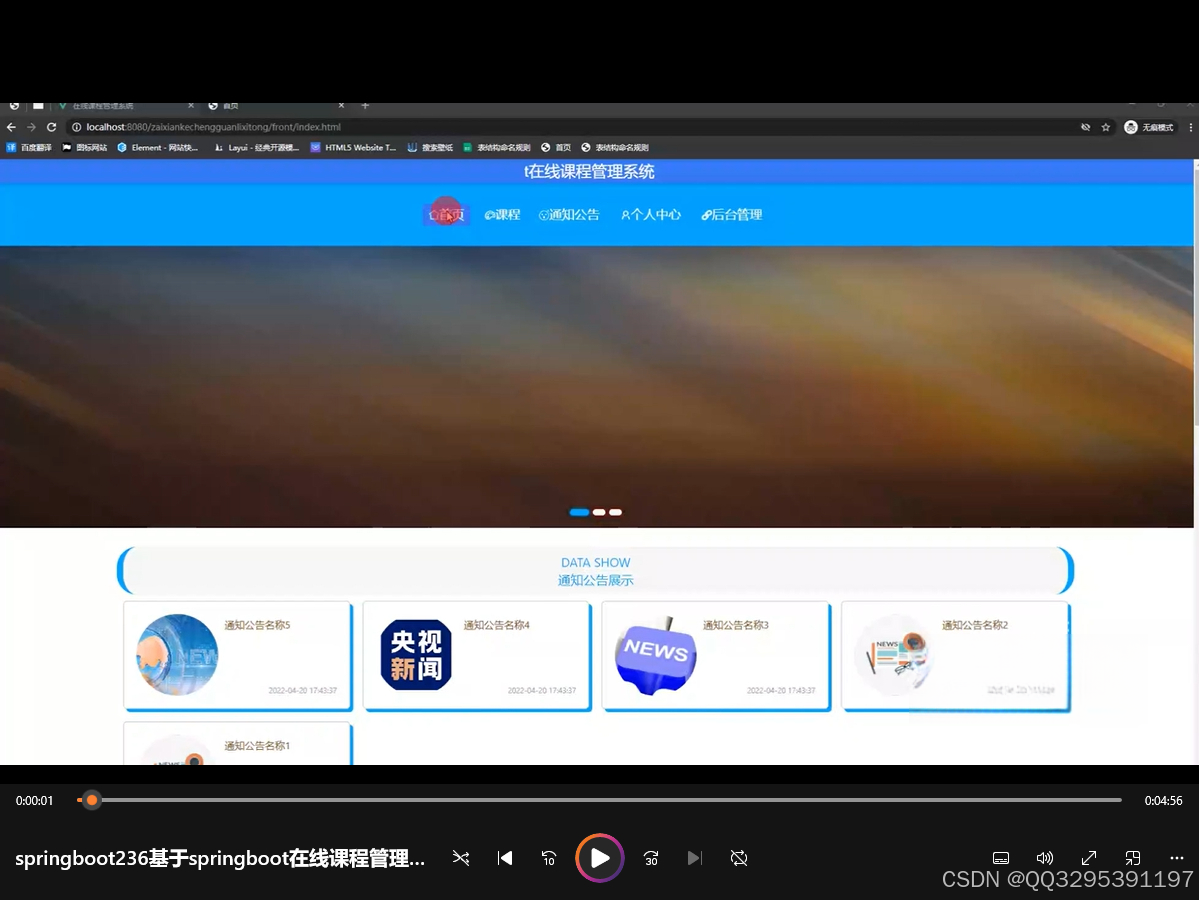Click the browser back arrow icon

click(10, 127)
